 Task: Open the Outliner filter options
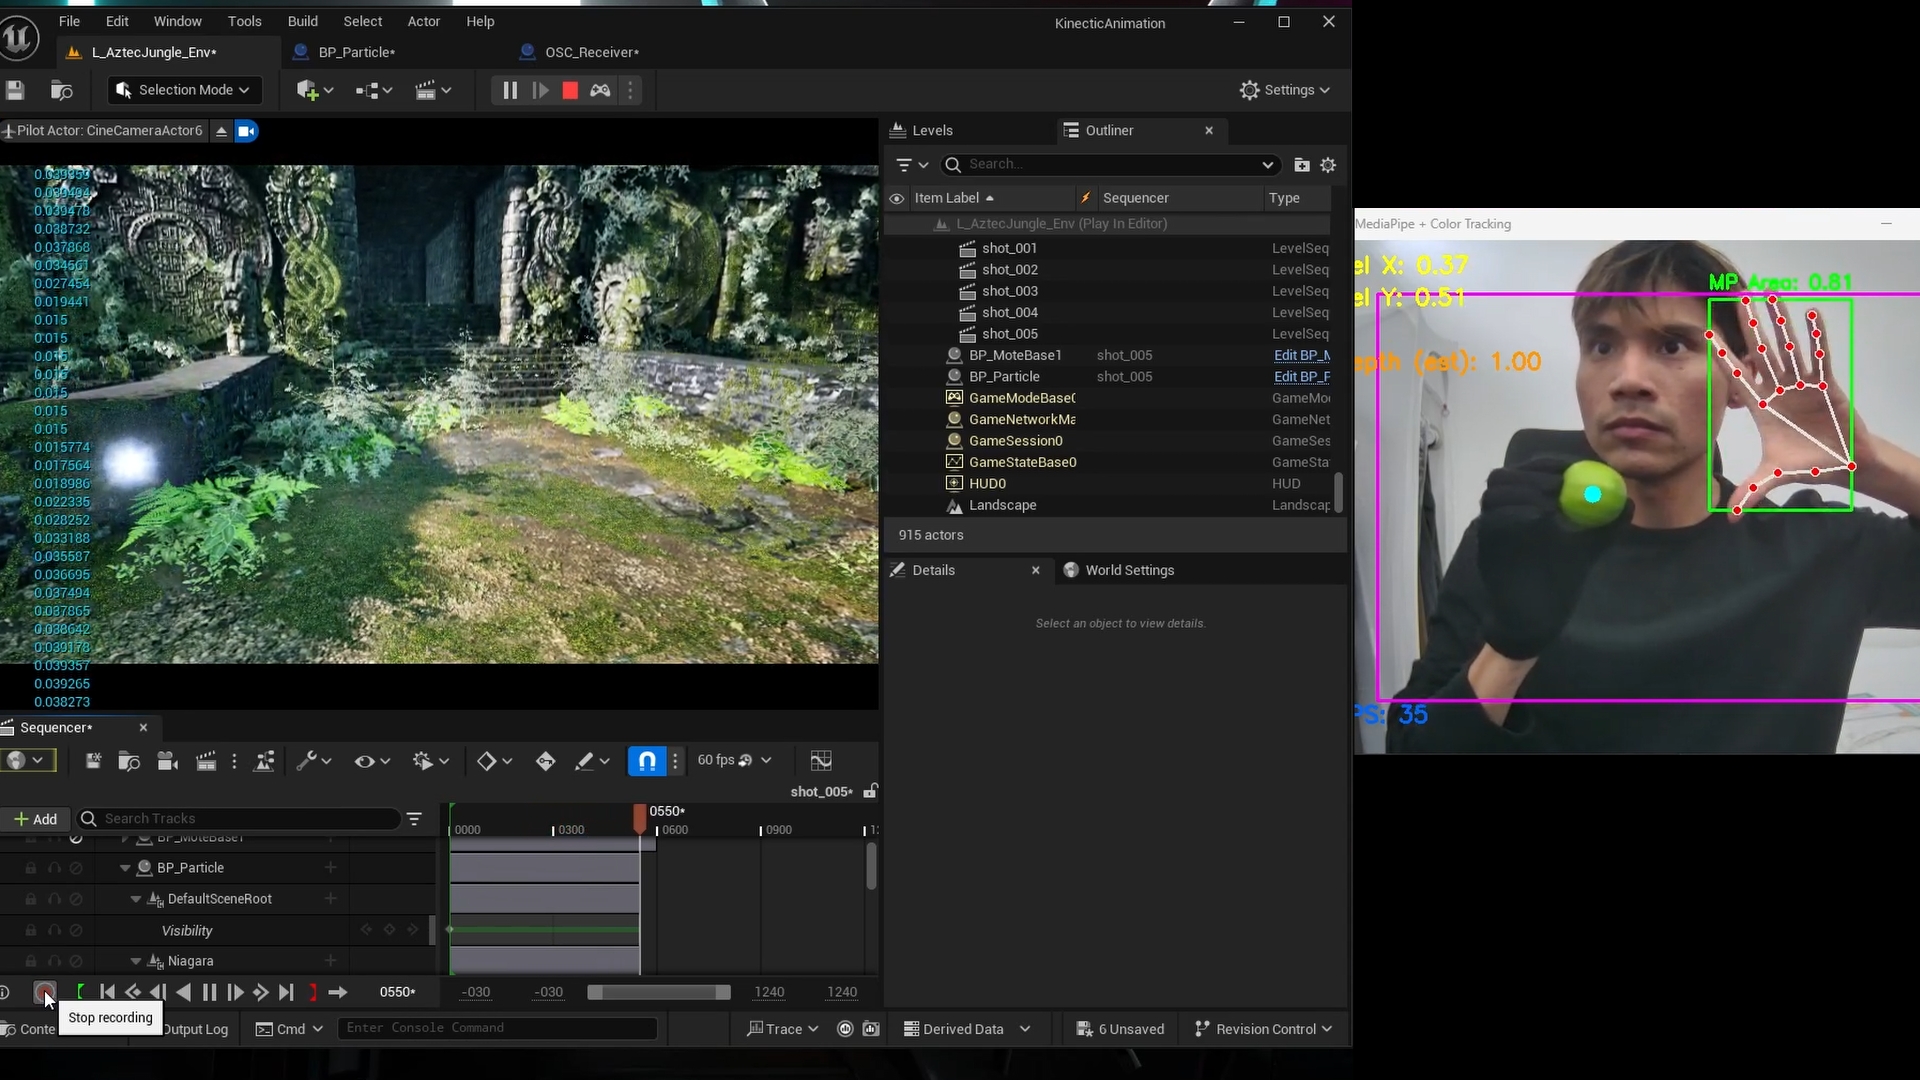[912, 164]
